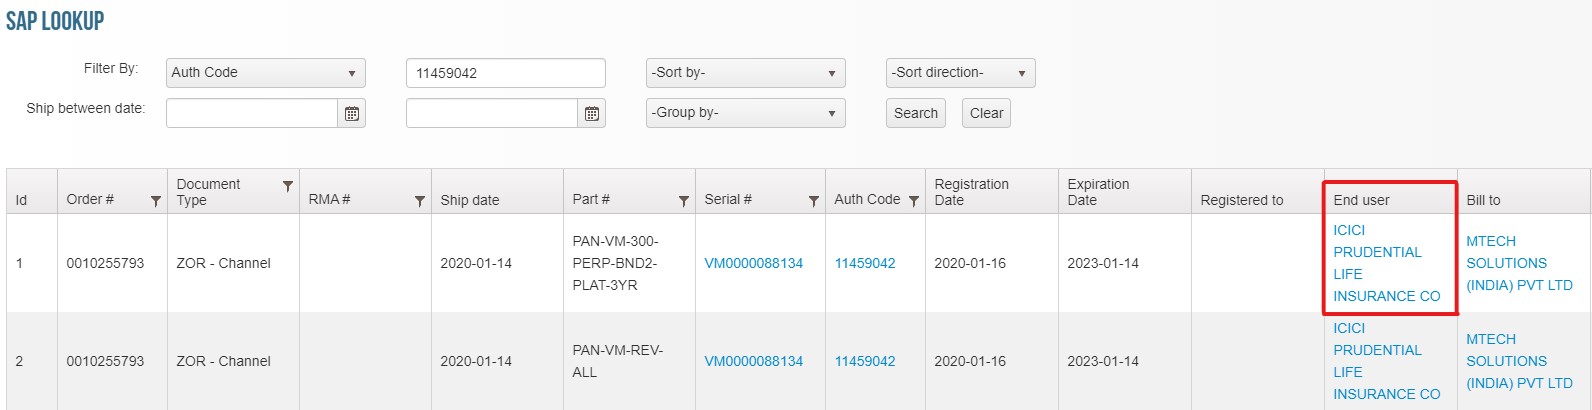Screen dimensions: 1592x410
Task: Open ICICI Prudential end user link in row 1
Action: pos(1386,263)
